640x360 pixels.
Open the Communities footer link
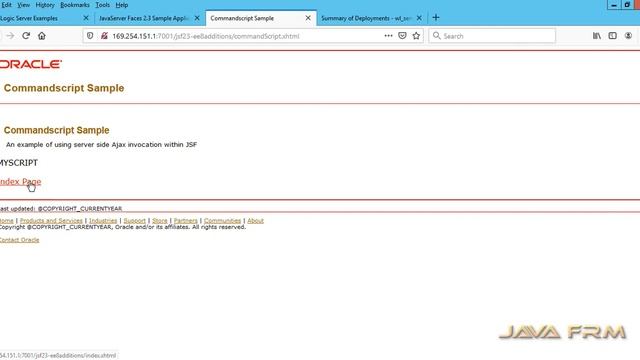pos(222,220)
